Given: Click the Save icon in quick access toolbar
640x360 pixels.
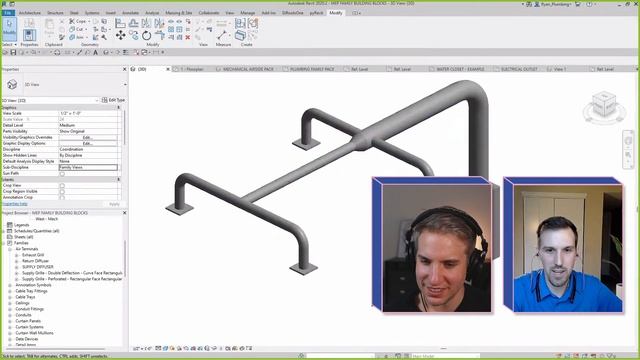Looking at the screenshot, I should point(13,52).
